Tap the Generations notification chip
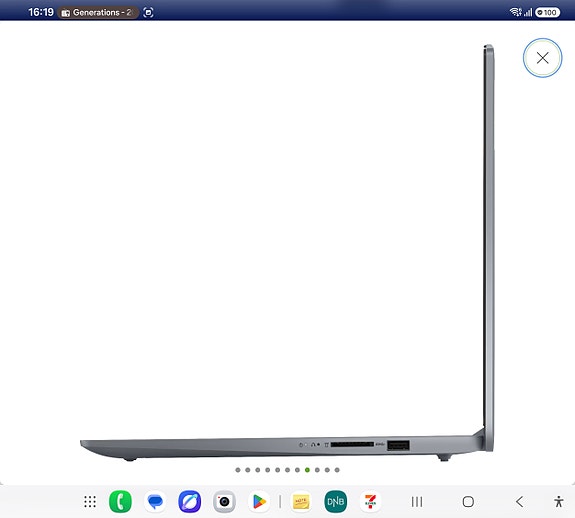 tap(98, 12)
